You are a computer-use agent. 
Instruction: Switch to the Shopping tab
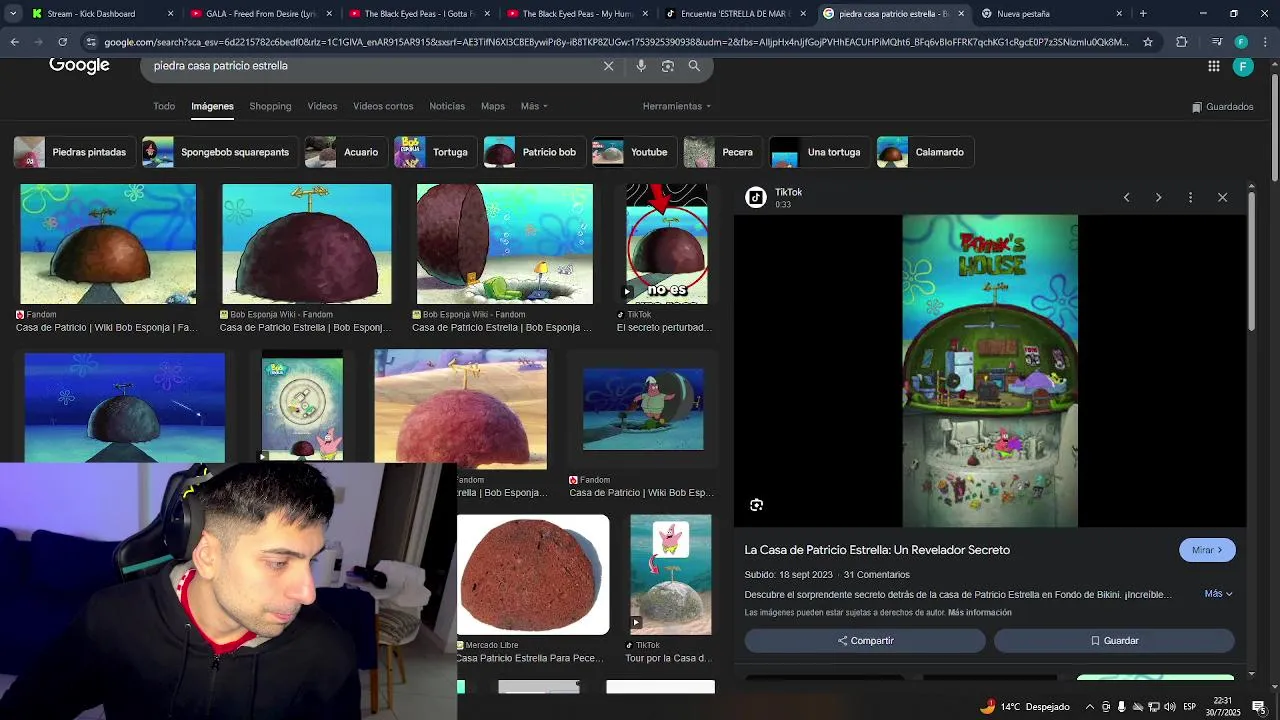coord(270,106)
